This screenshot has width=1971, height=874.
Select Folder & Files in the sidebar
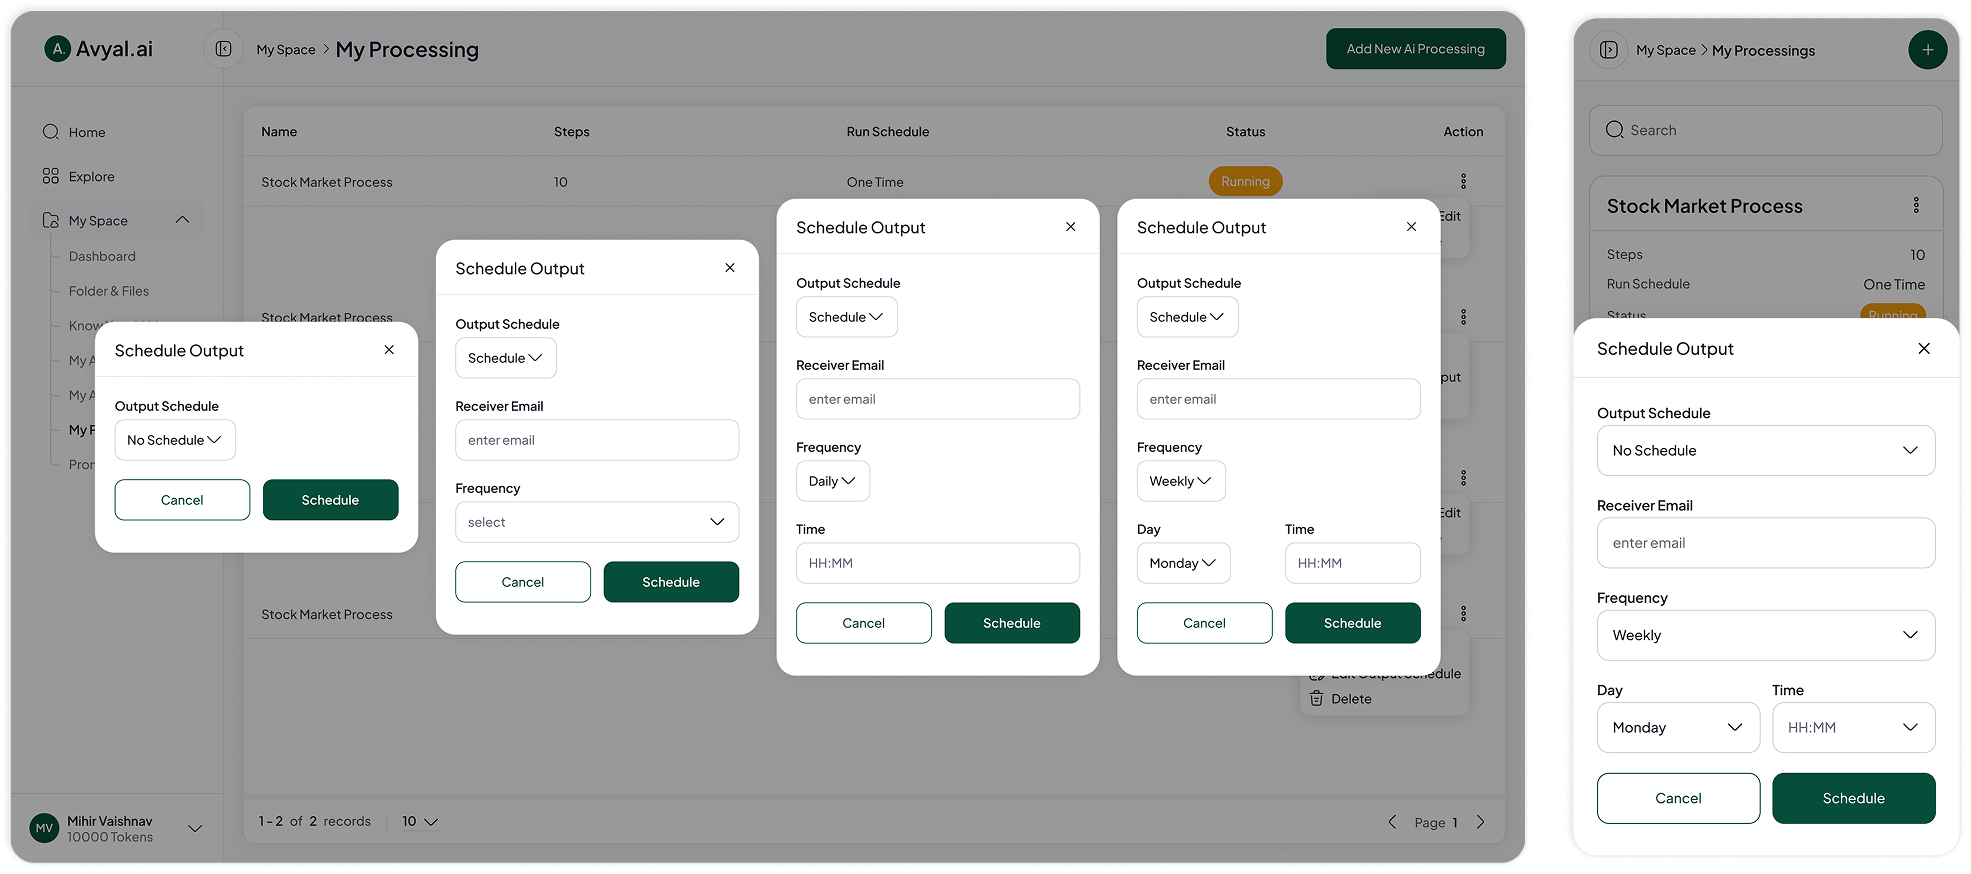109,291
